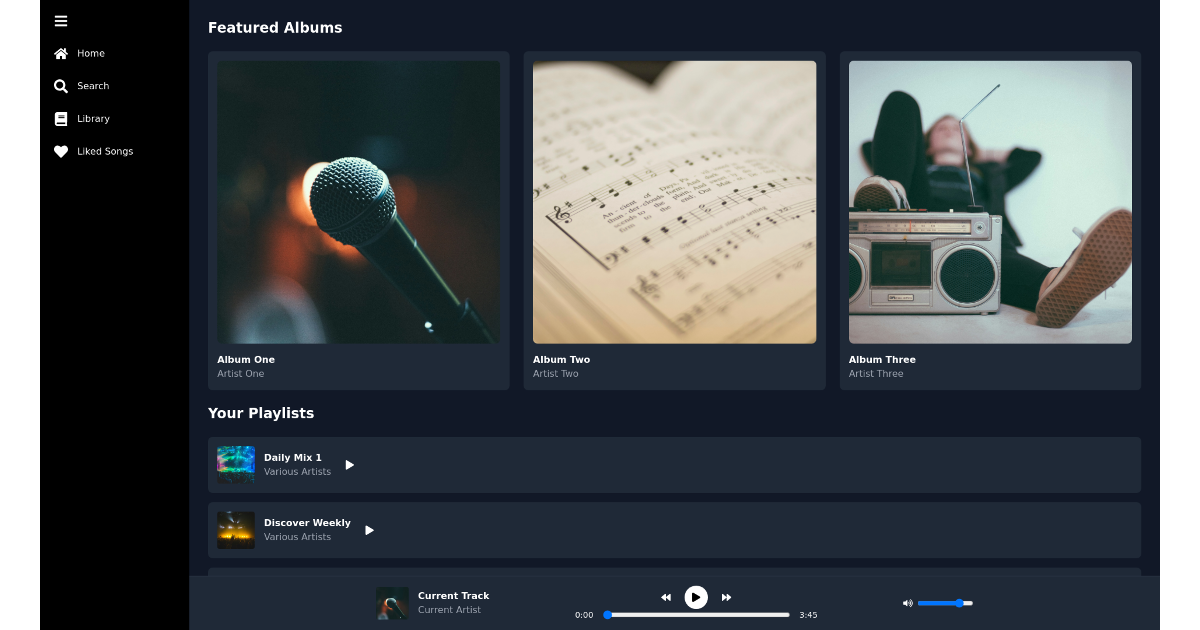Mute audio using the speaker icon
The width and height of the screenshot is (1200, 630).
click(x=907, y=603)
